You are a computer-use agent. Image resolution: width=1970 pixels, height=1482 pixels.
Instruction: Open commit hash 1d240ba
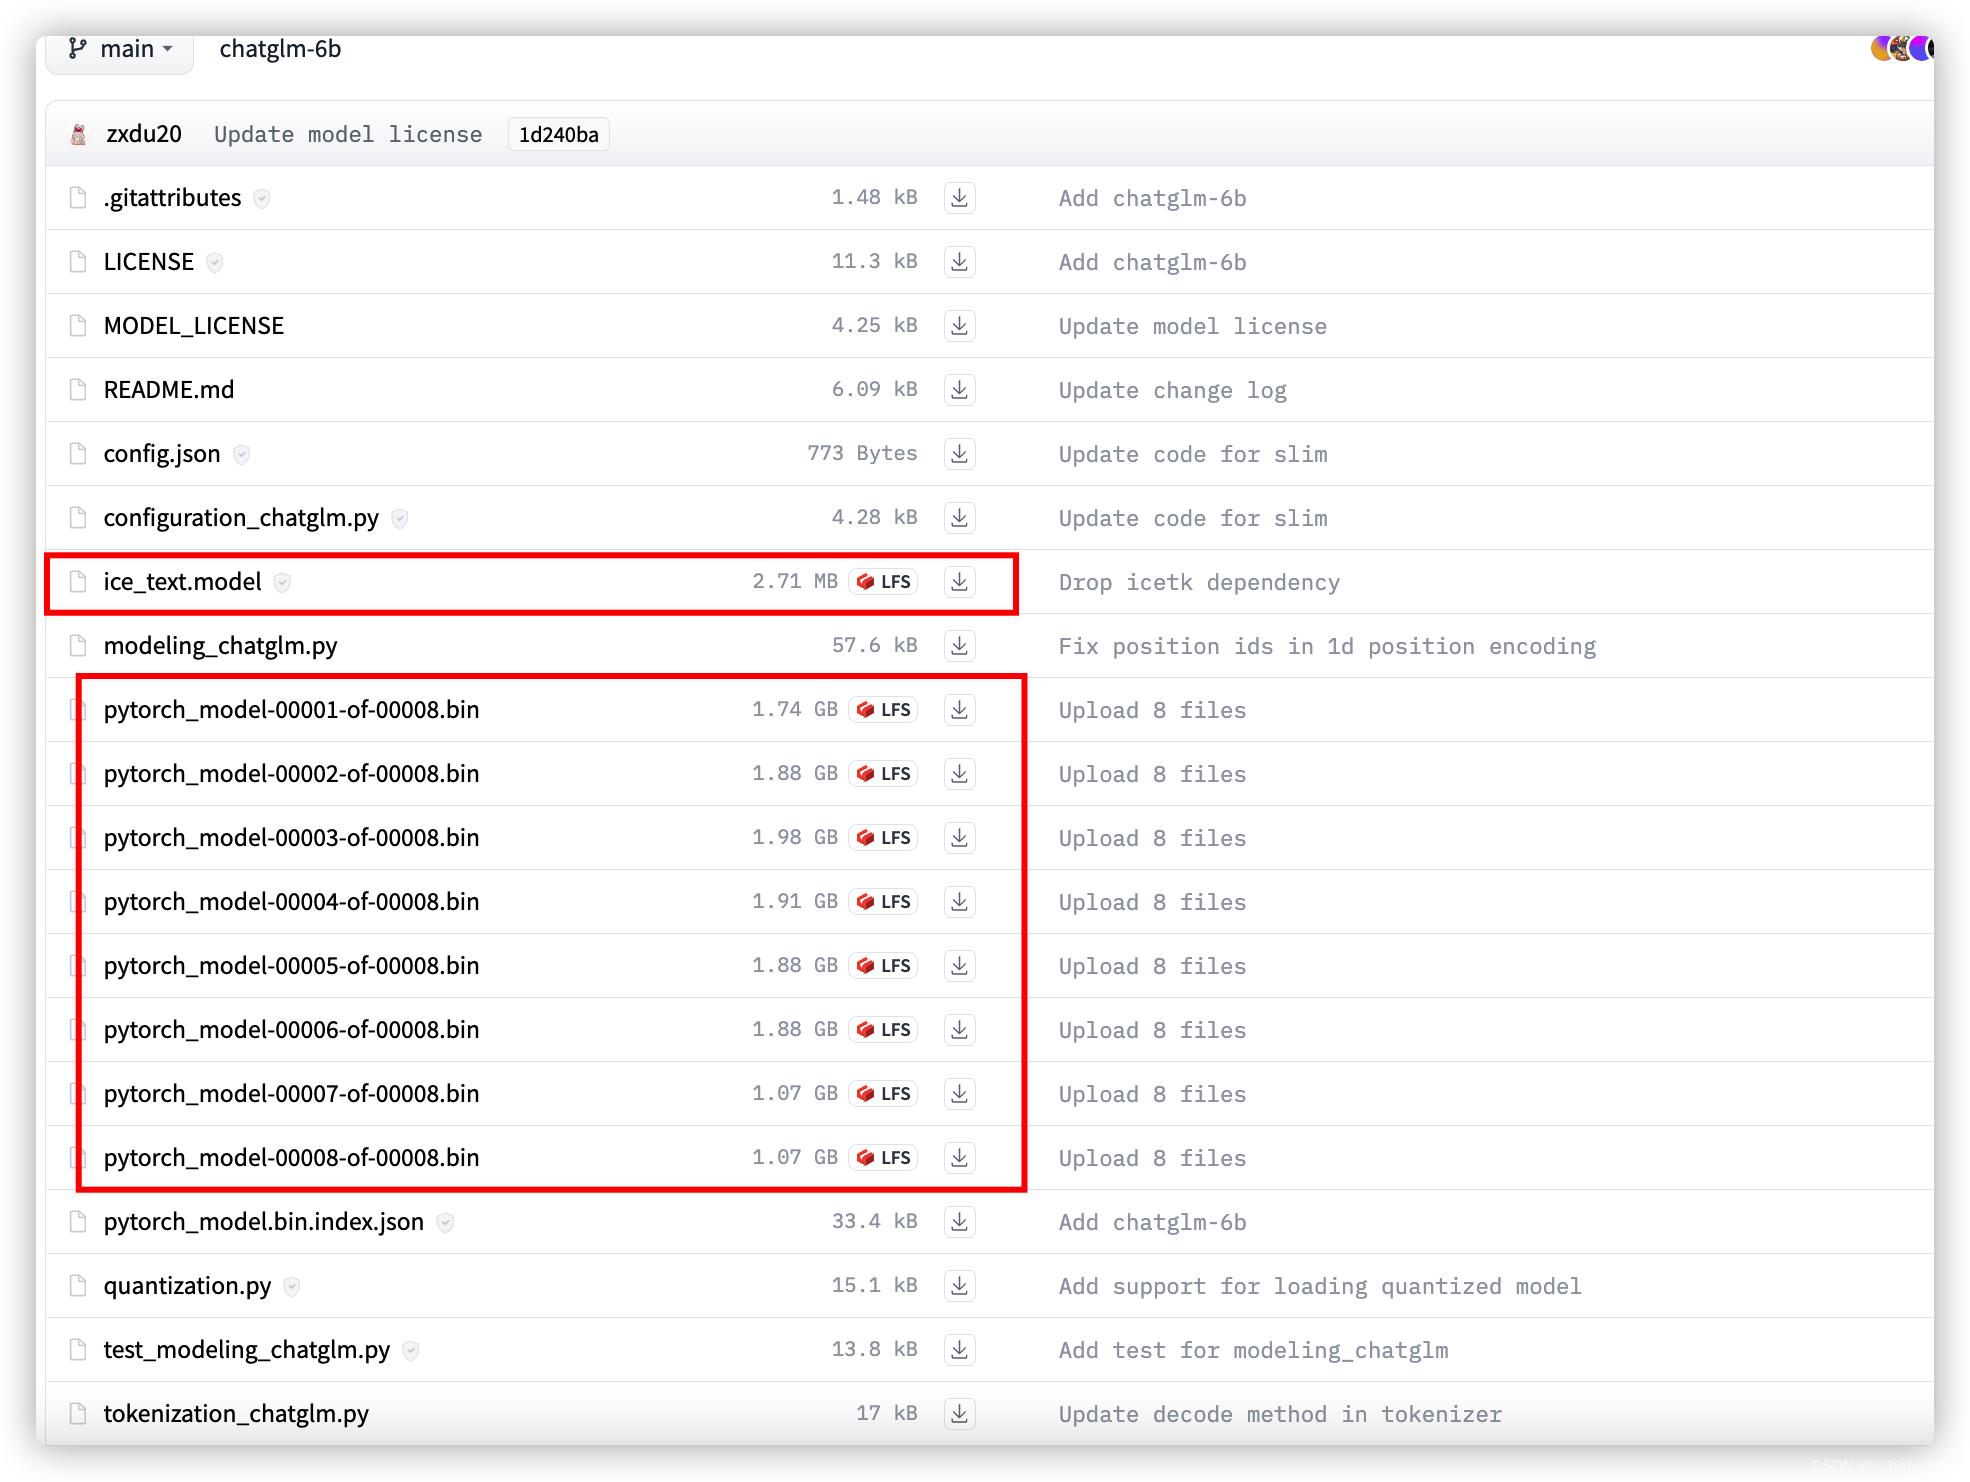click(558, 135)
